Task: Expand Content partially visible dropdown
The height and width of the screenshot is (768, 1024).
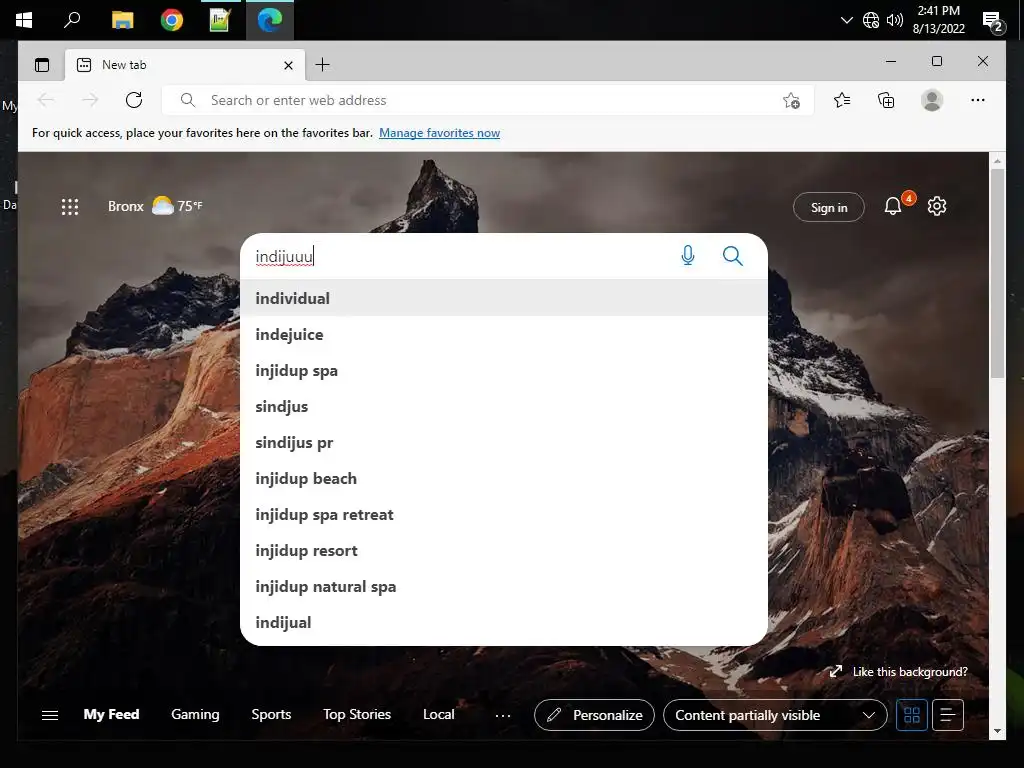Action: tap(775, 715)
